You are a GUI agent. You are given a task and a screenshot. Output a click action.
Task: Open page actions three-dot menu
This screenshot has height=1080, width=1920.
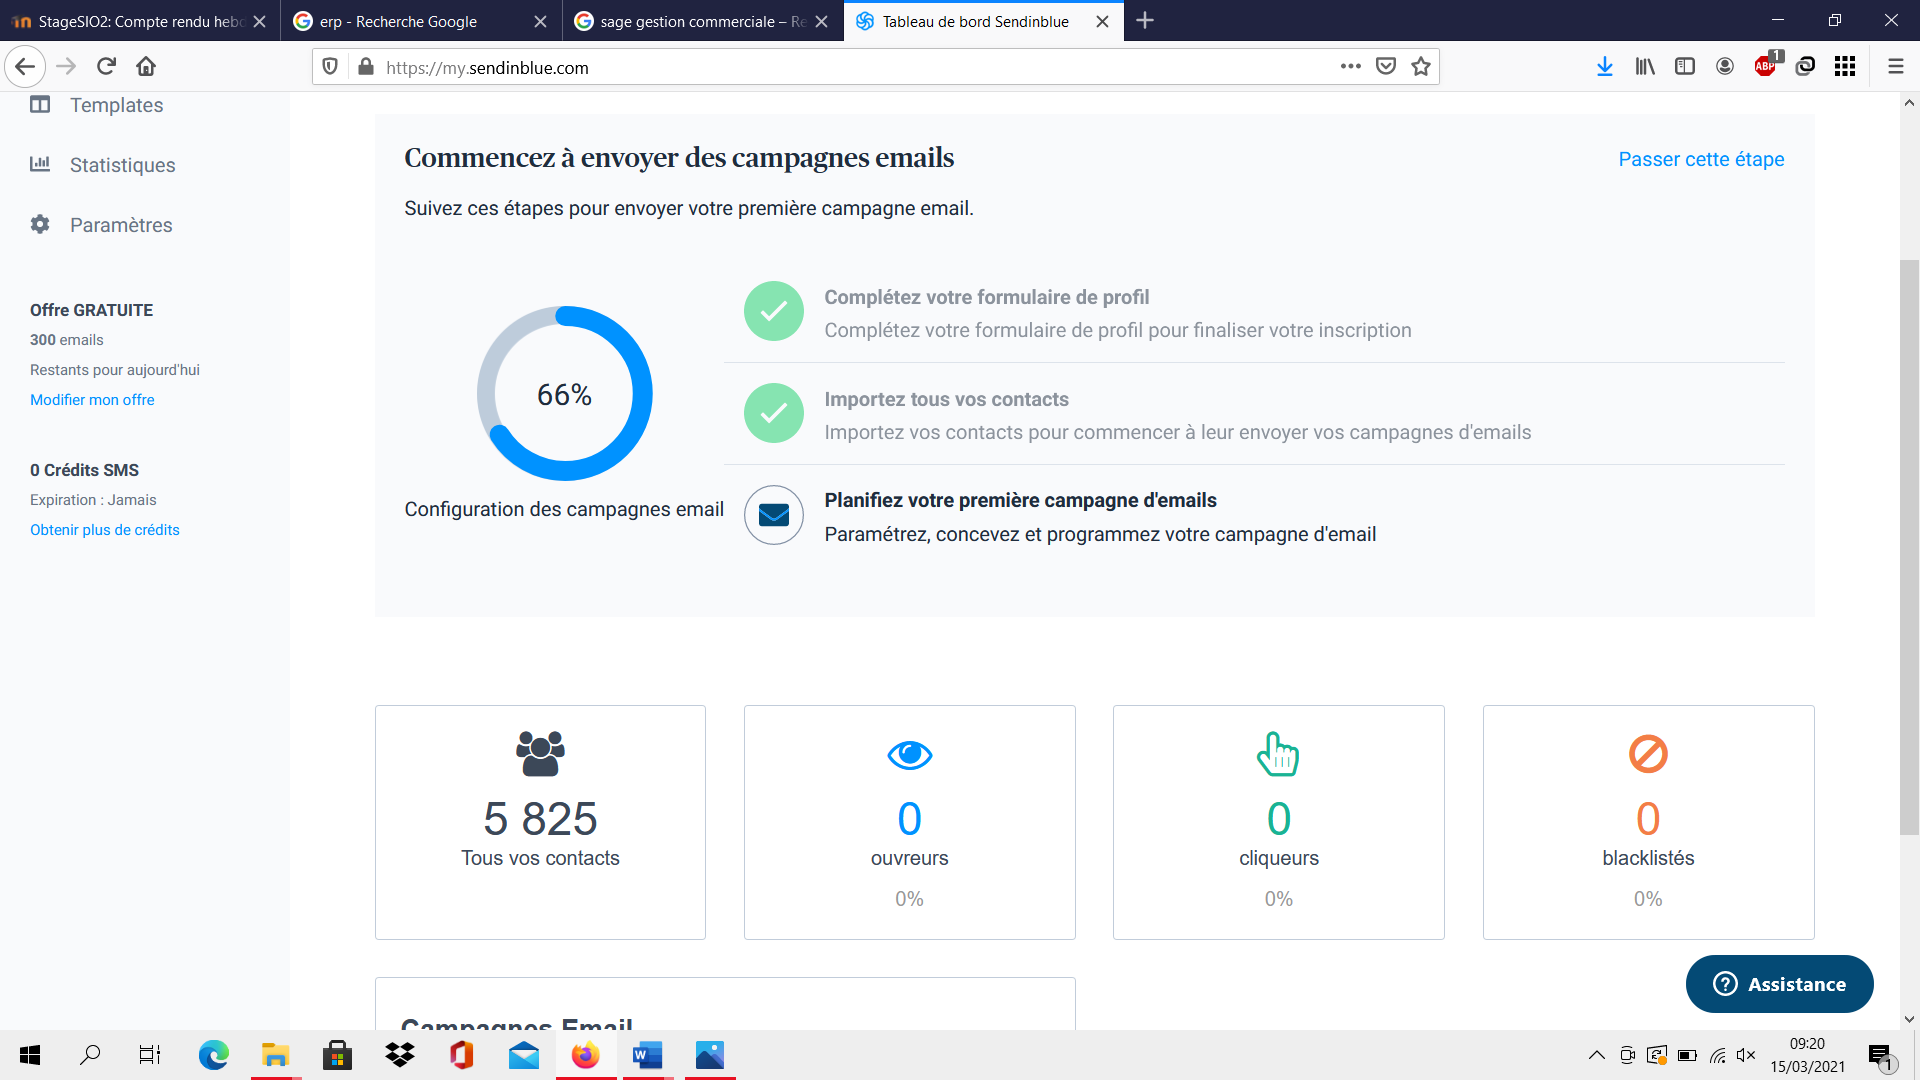(x=1350, y=67)
